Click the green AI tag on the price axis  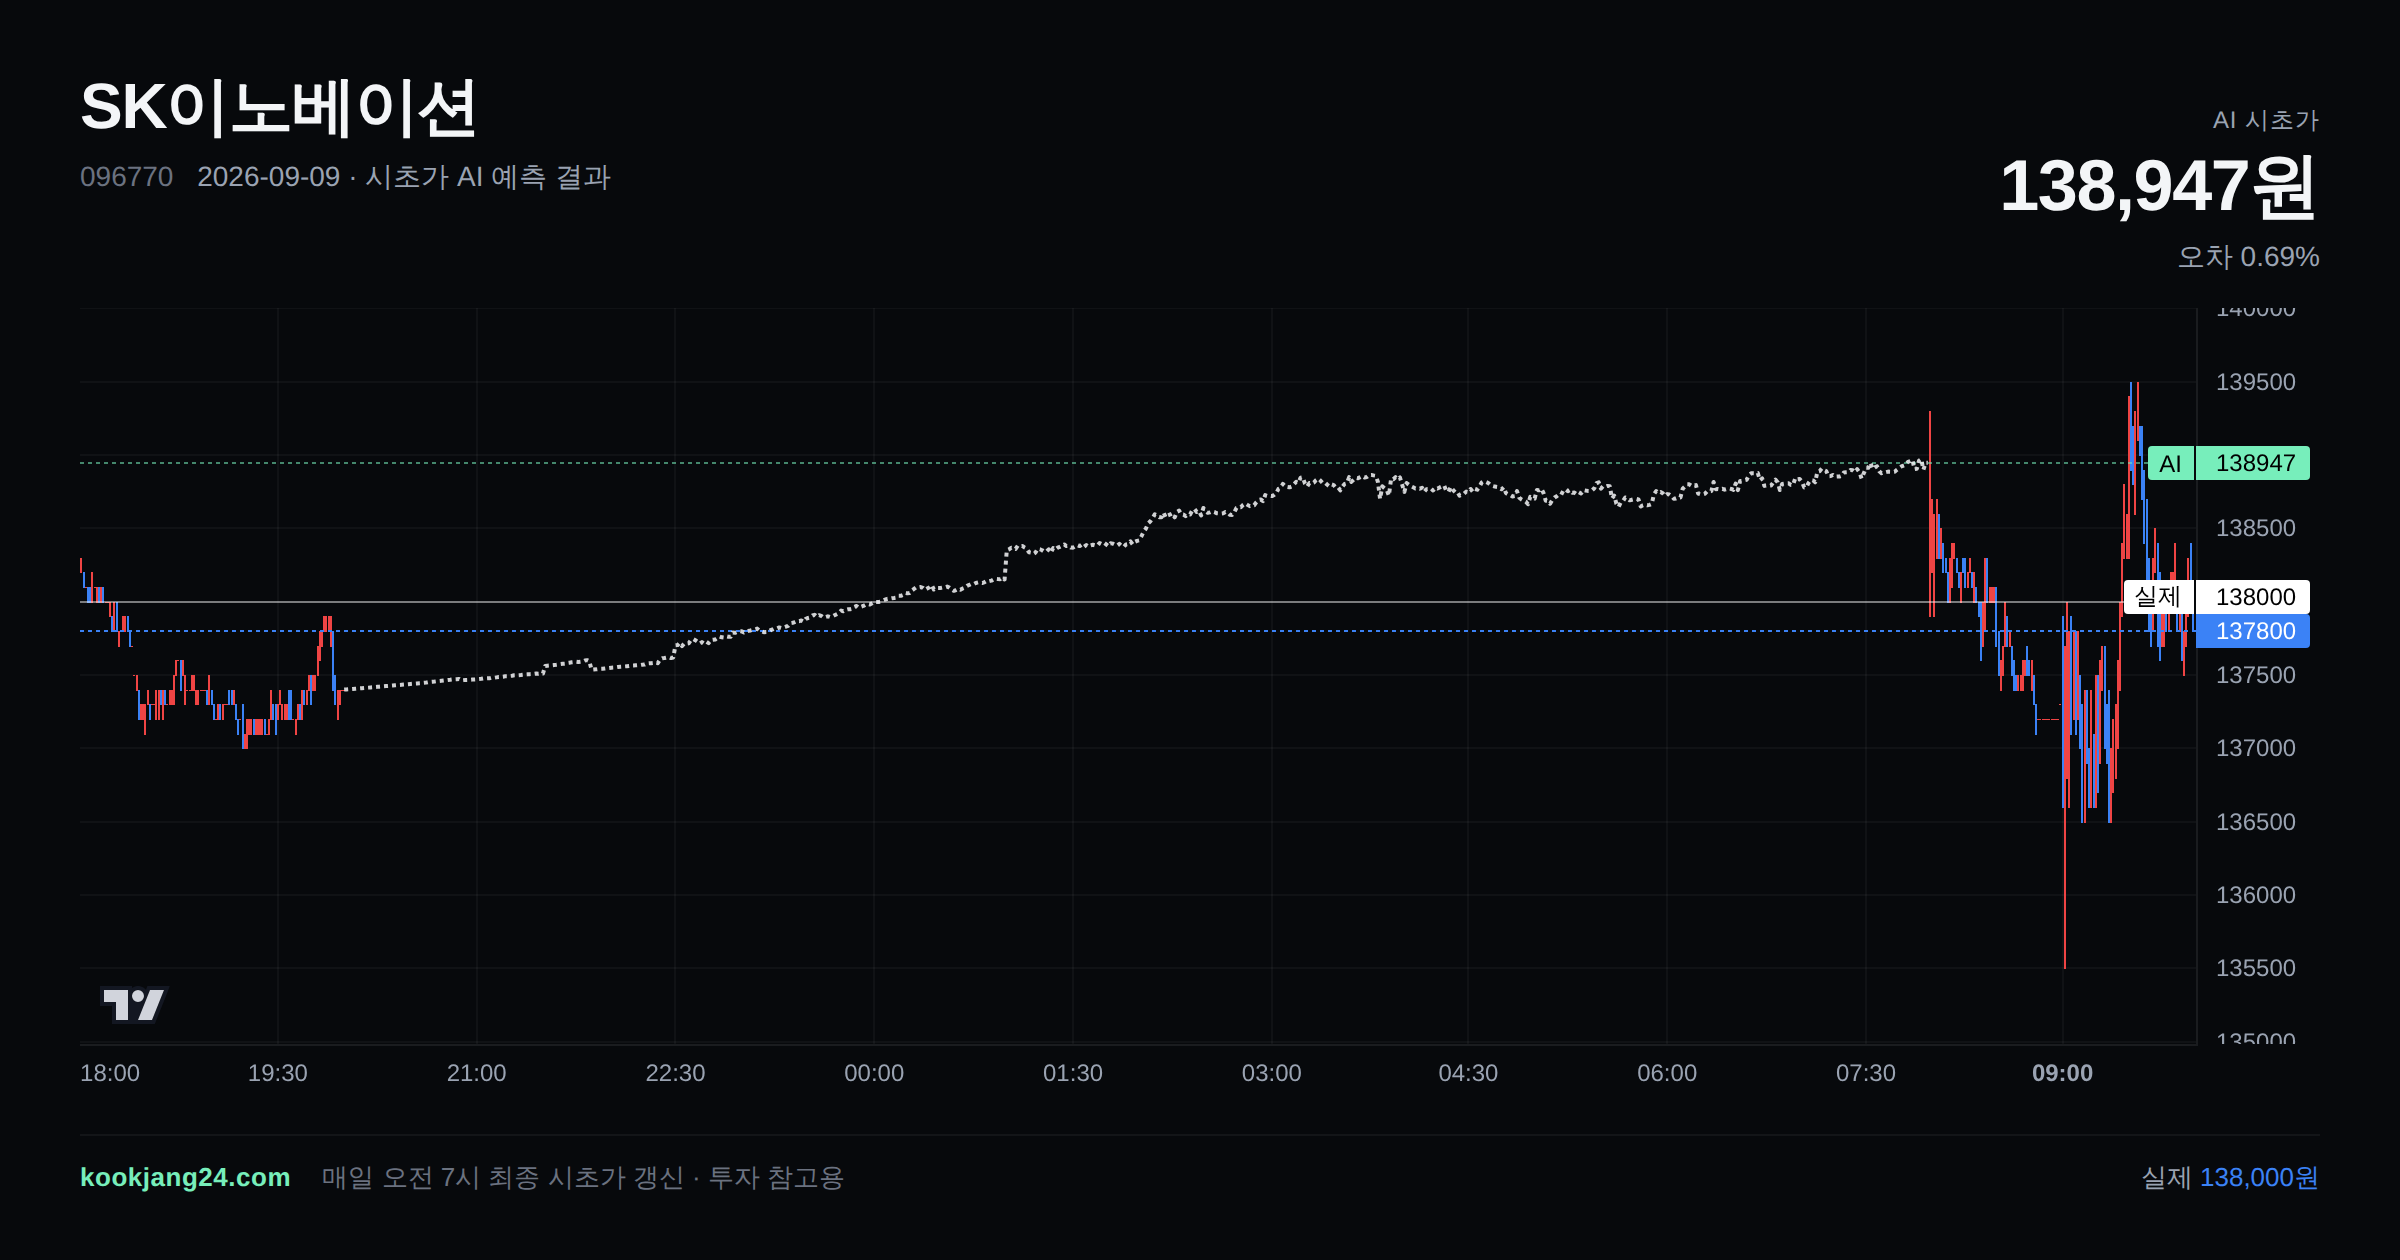[x=2170, y=463]
